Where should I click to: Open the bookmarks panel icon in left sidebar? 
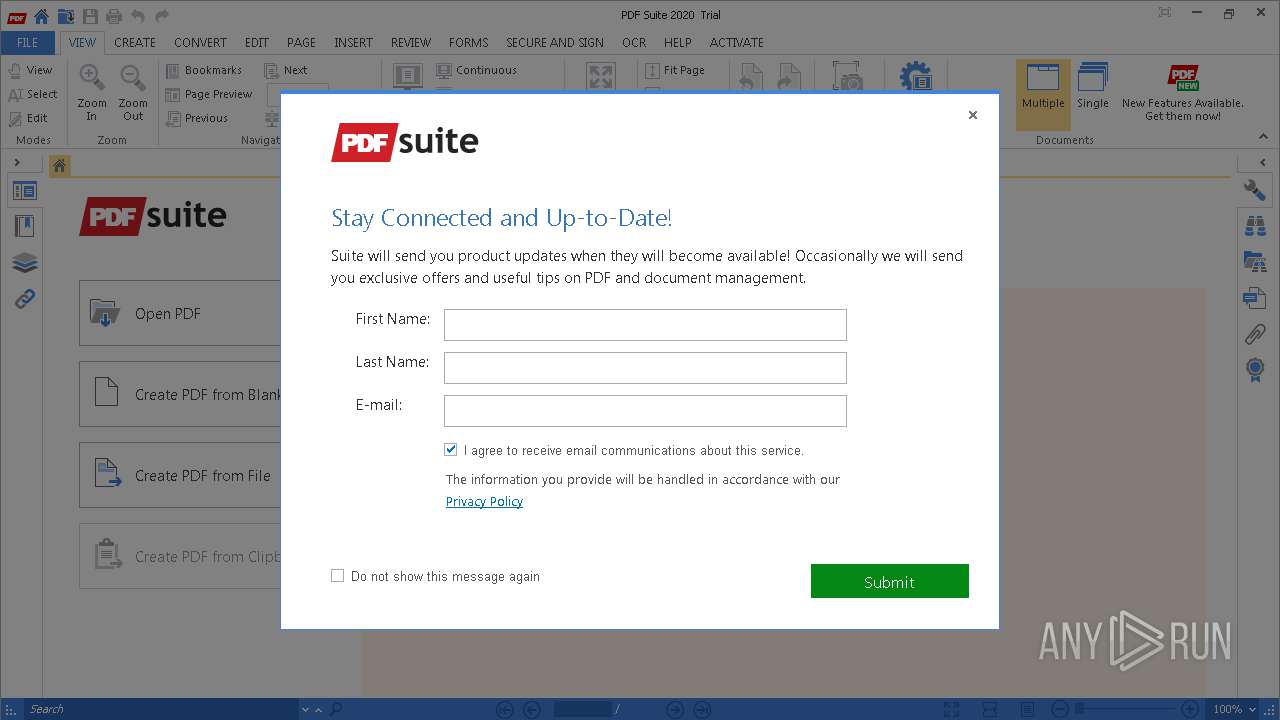25,226
